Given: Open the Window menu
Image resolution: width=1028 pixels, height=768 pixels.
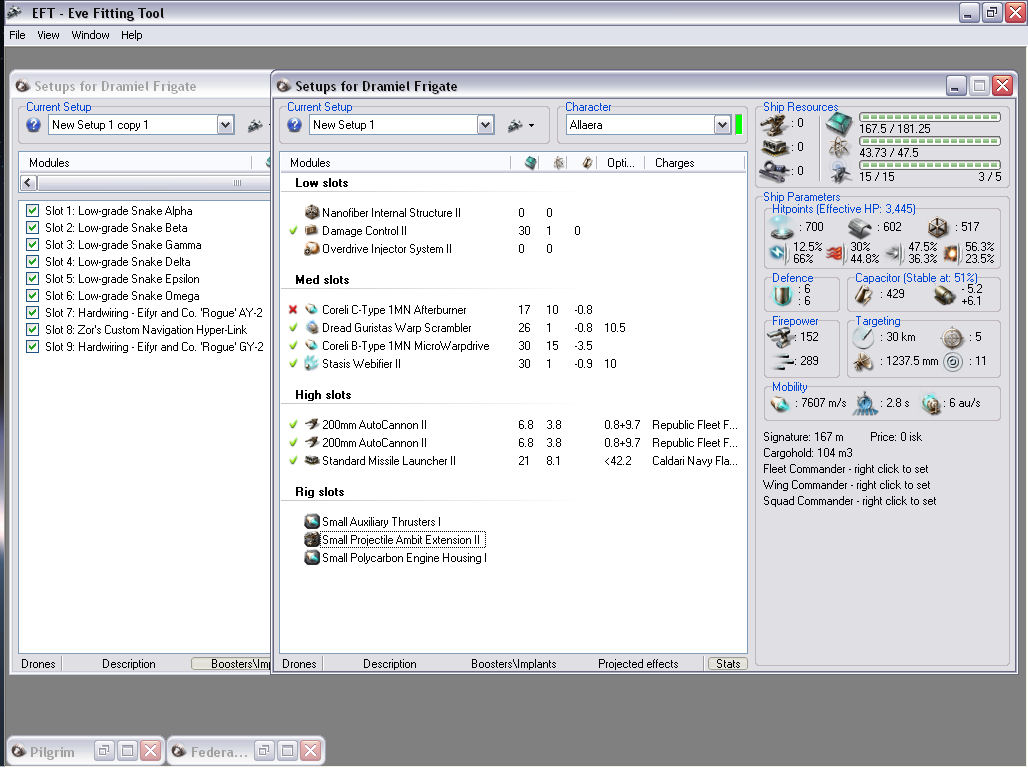Looking at the screenshot, I should [90, 35].
